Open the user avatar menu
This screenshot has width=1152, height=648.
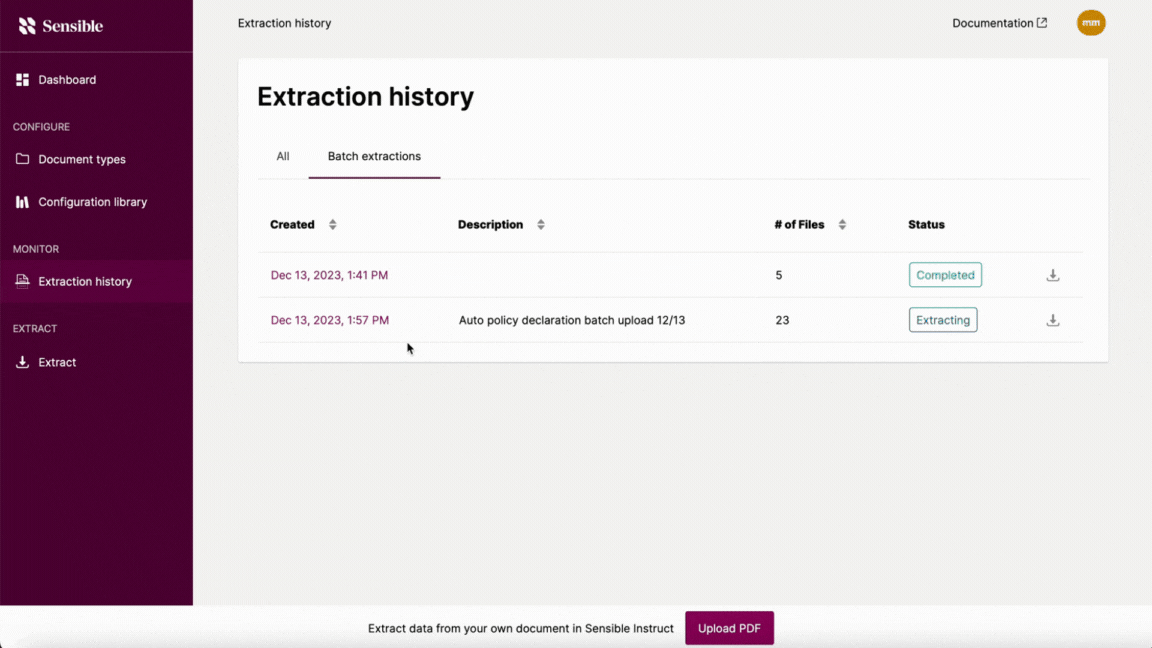[x=1091, y=23]
